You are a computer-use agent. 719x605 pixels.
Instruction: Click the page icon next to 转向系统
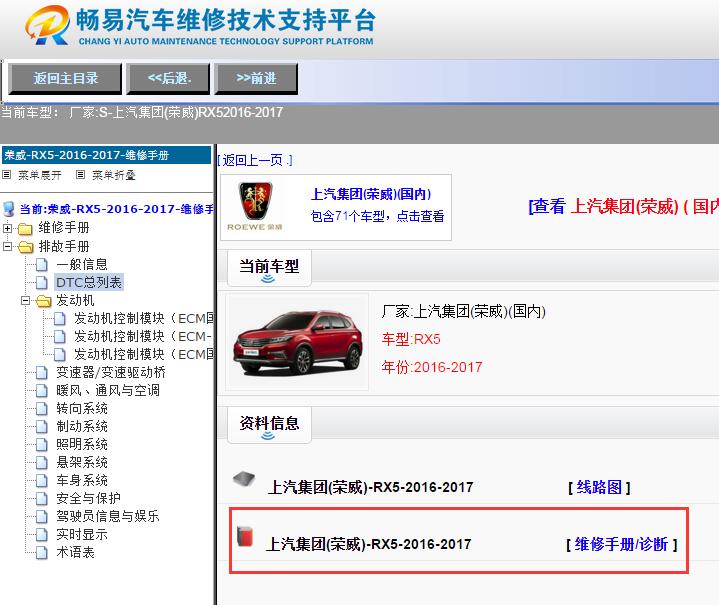[x=42, y=409]
